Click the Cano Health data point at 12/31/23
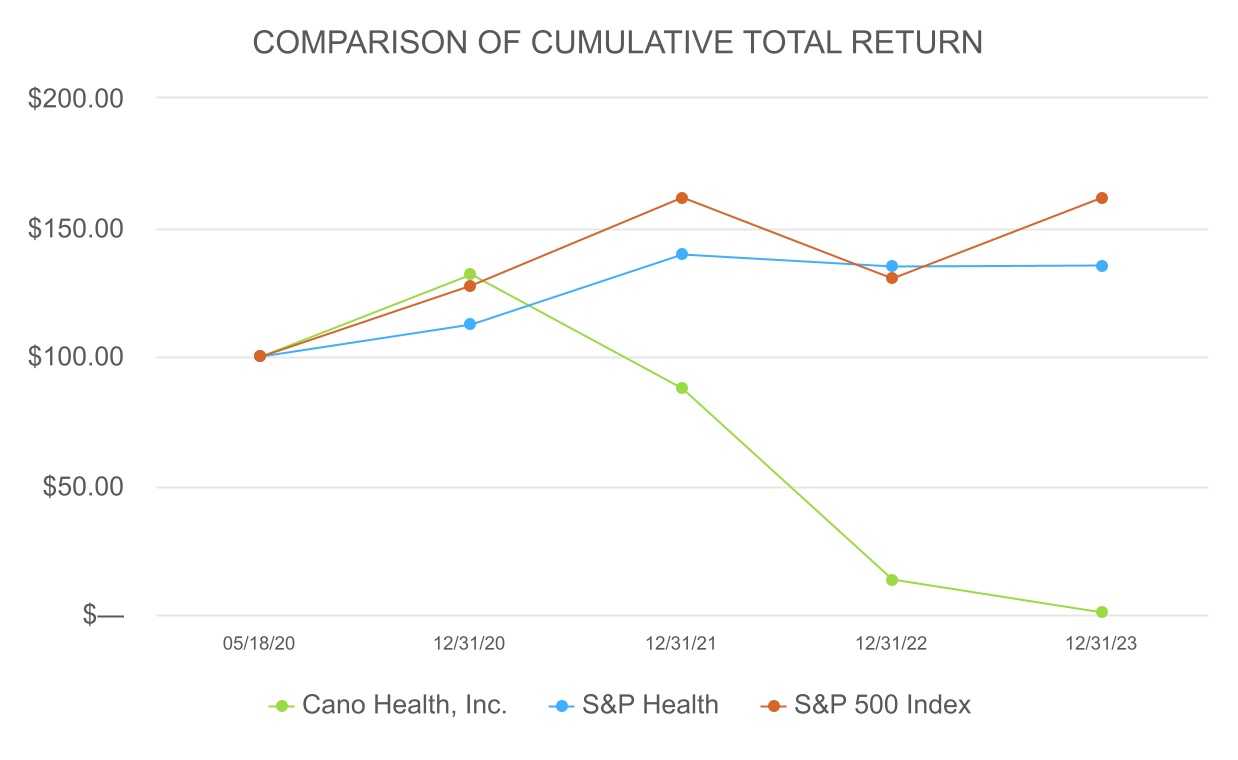Image resolution: width=1238 pixels, height=760 pixels. click(1102, 612)
